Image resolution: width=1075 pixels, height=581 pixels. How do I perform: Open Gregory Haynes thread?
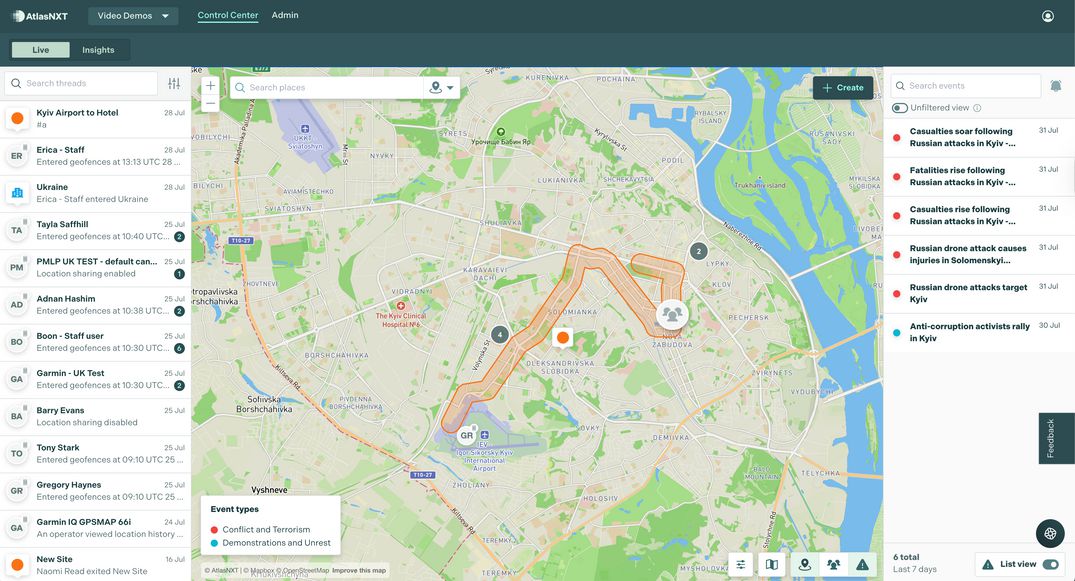click(95, 490)
